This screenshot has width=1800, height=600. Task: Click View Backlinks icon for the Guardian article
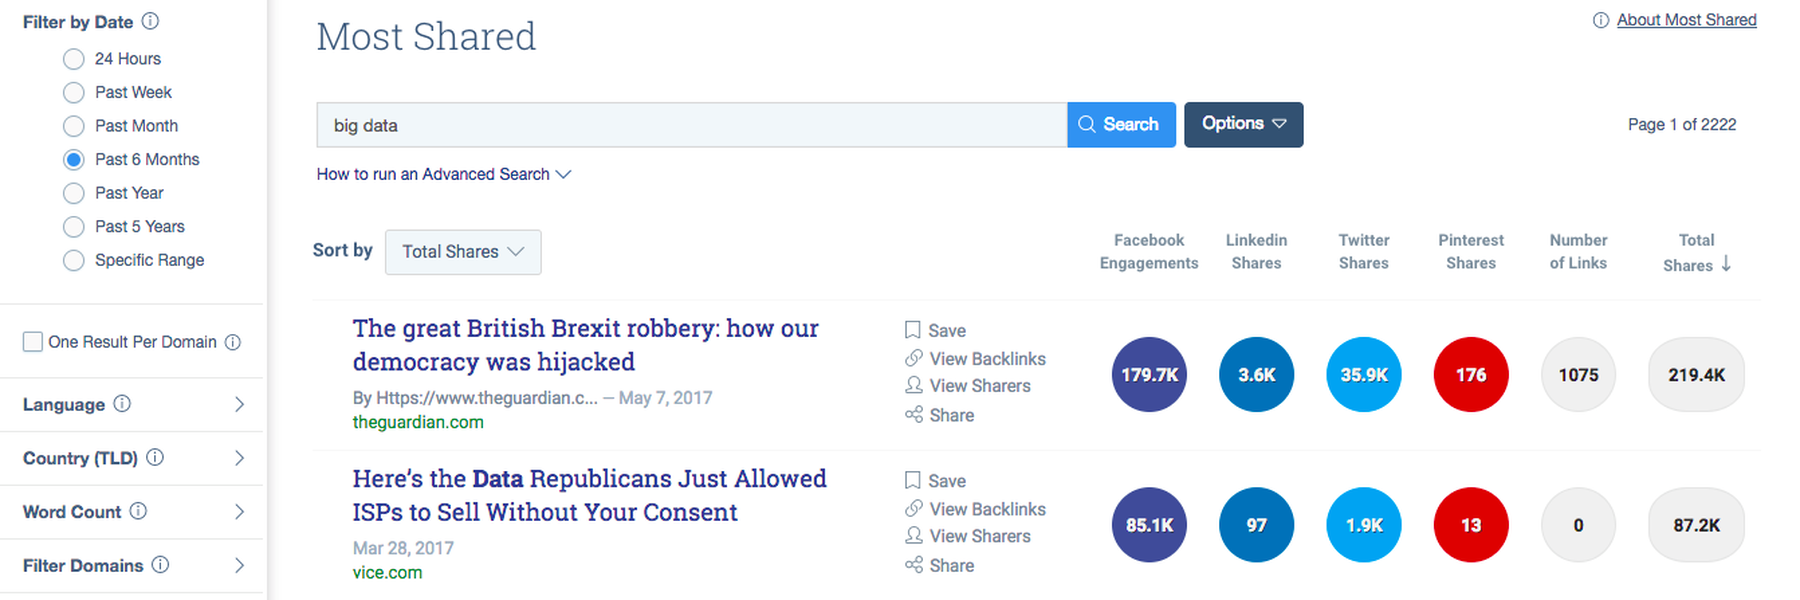click(913, 358)
